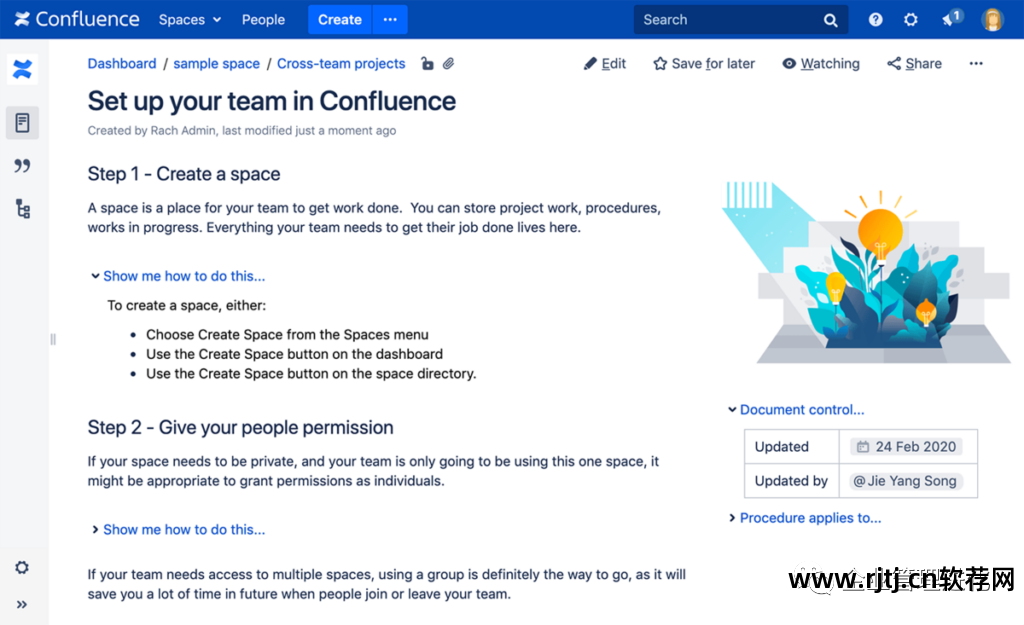Open the notifications megaphone icon
This screenshot has width=1024, height=625.
click(951, 18)
